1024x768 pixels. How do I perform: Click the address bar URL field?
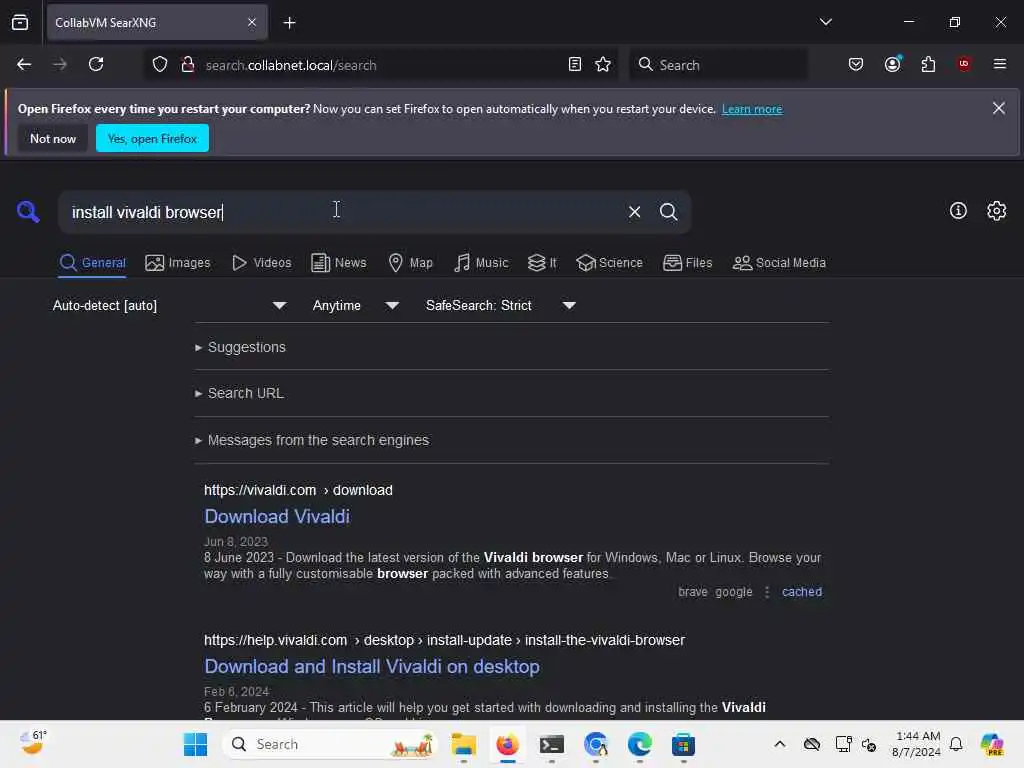pyautogui.click(x=380, y=65)
